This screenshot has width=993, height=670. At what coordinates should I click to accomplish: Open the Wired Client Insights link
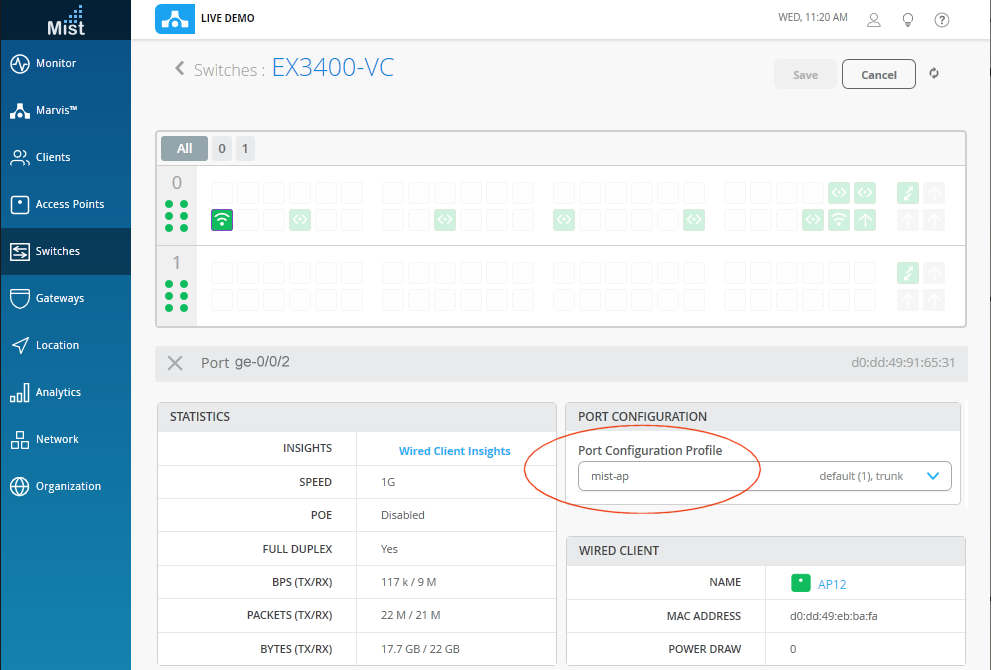coord(454,452)
